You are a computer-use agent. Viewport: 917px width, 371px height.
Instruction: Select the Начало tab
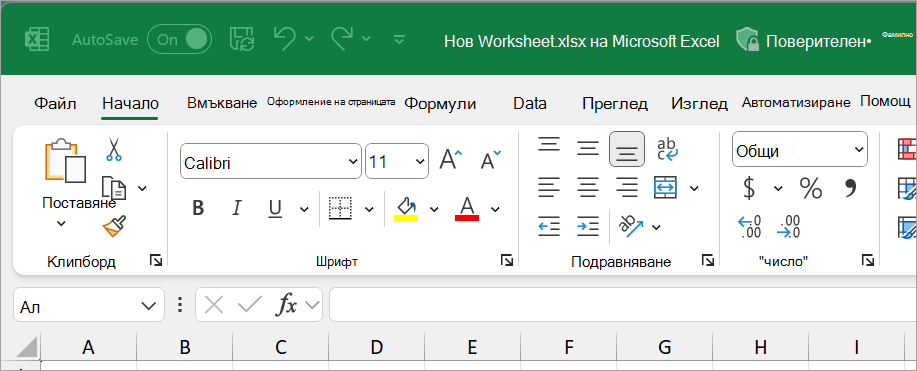click(130, 104)
